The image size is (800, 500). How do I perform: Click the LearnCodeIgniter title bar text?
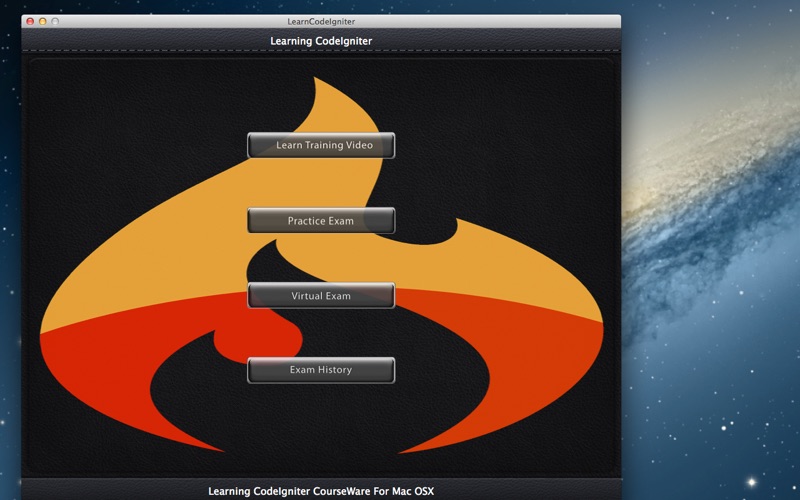[321, 21]
